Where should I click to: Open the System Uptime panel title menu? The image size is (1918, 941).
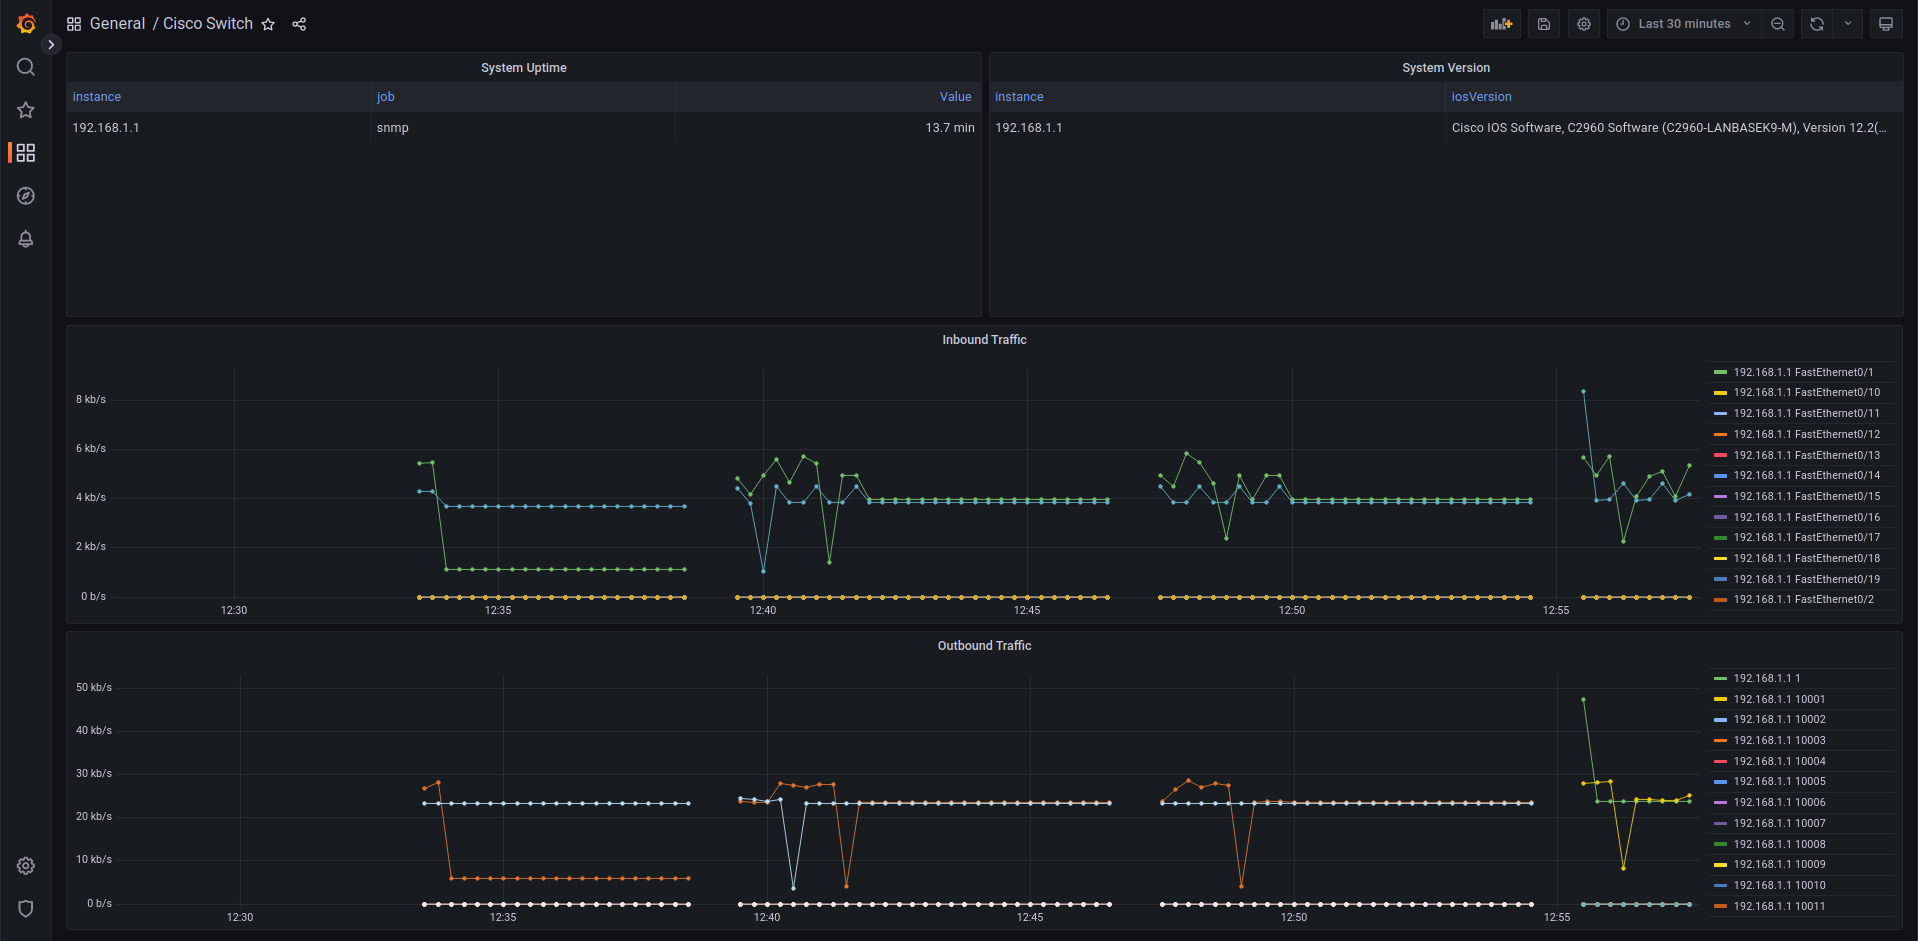pos(524,68)
